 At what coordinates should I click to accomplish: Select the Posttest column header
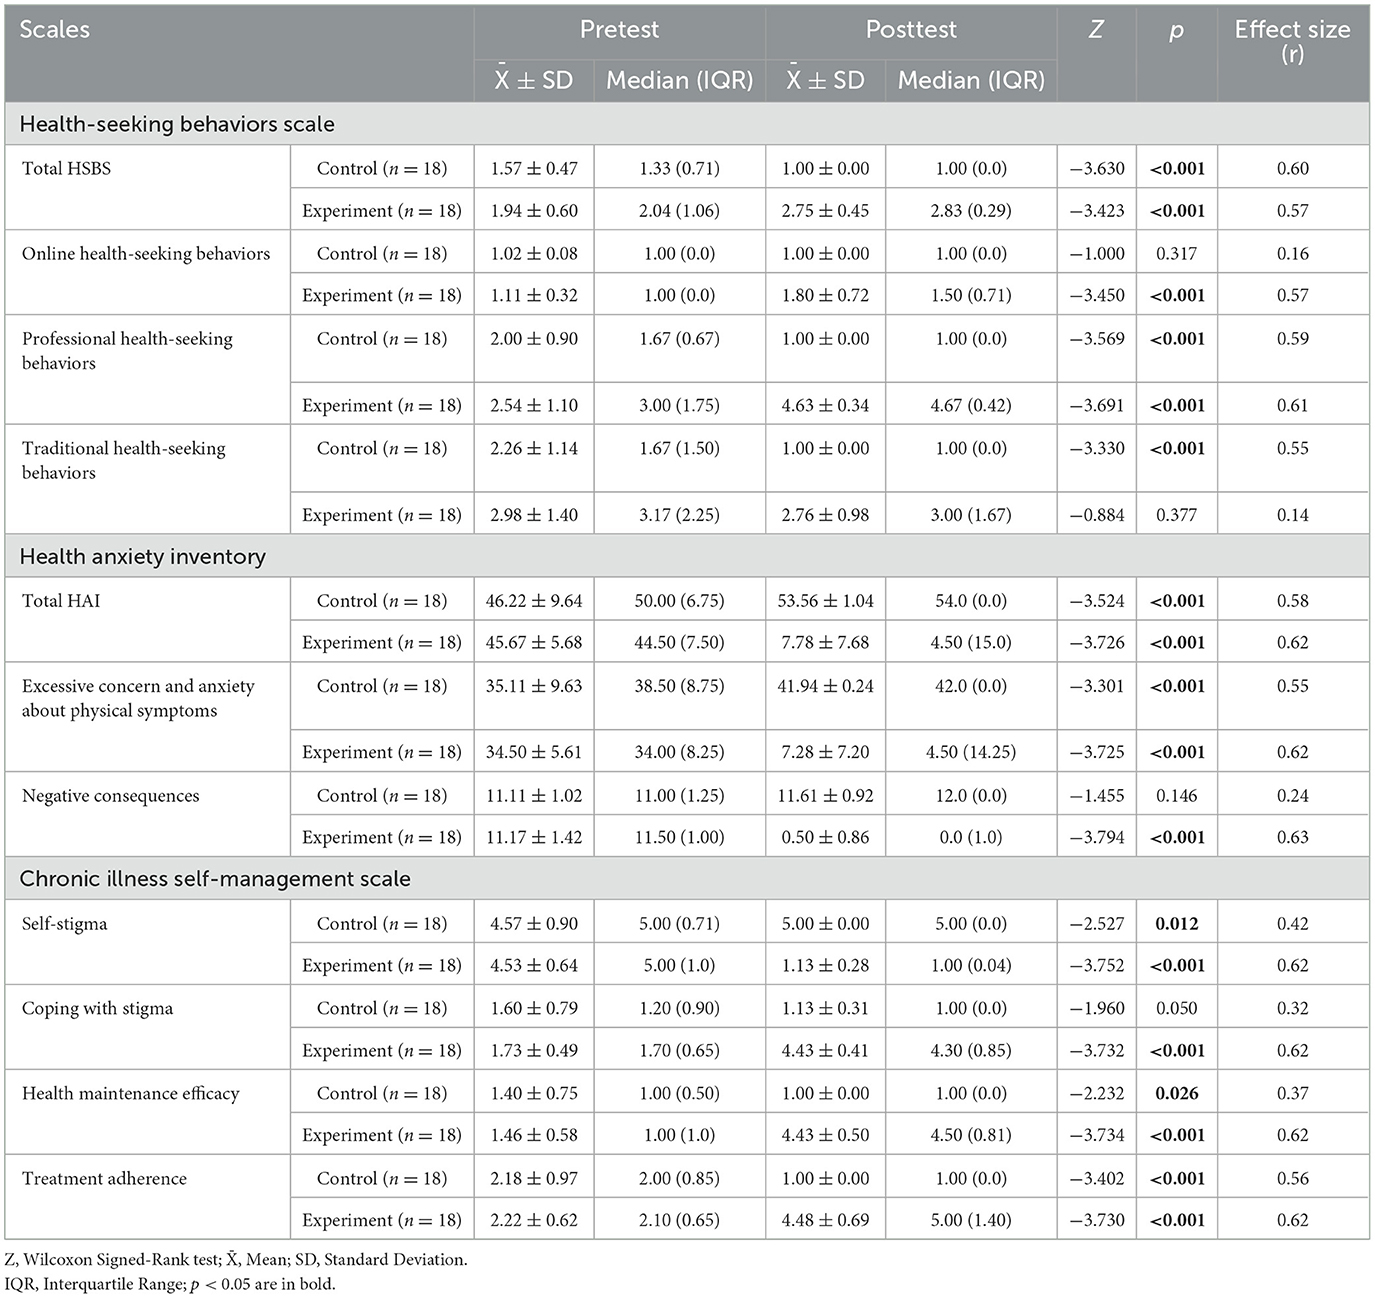click(911, 30)
